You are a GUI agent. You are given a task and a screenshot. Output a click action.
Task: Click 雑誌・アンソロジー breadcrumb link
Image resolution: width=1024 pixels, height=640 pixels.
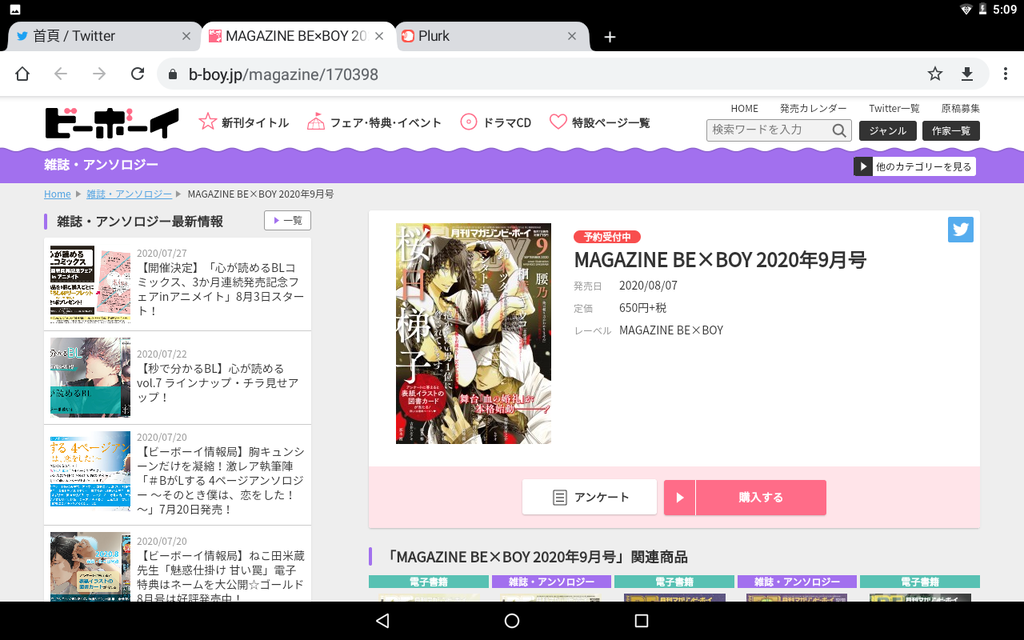pos(129,194)
